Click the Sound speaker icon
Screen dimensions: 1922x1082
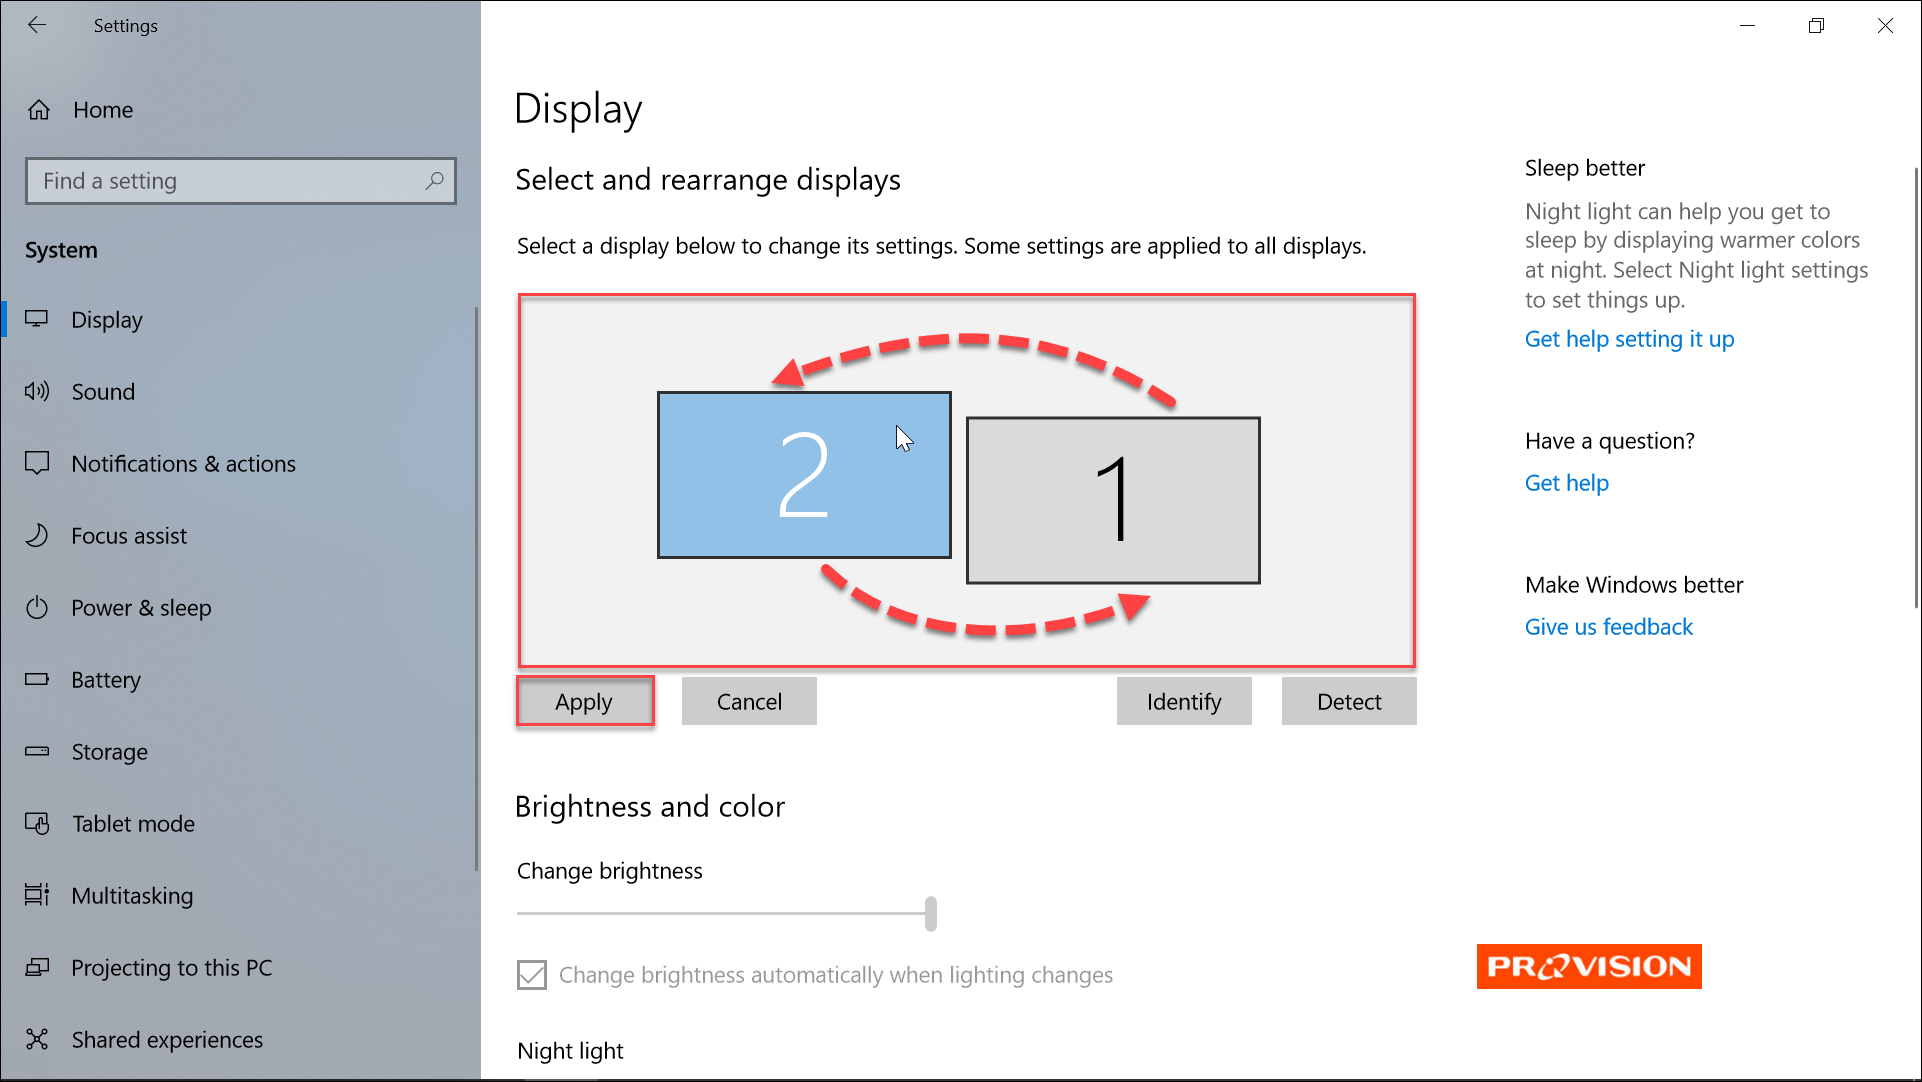click(37, 391)
